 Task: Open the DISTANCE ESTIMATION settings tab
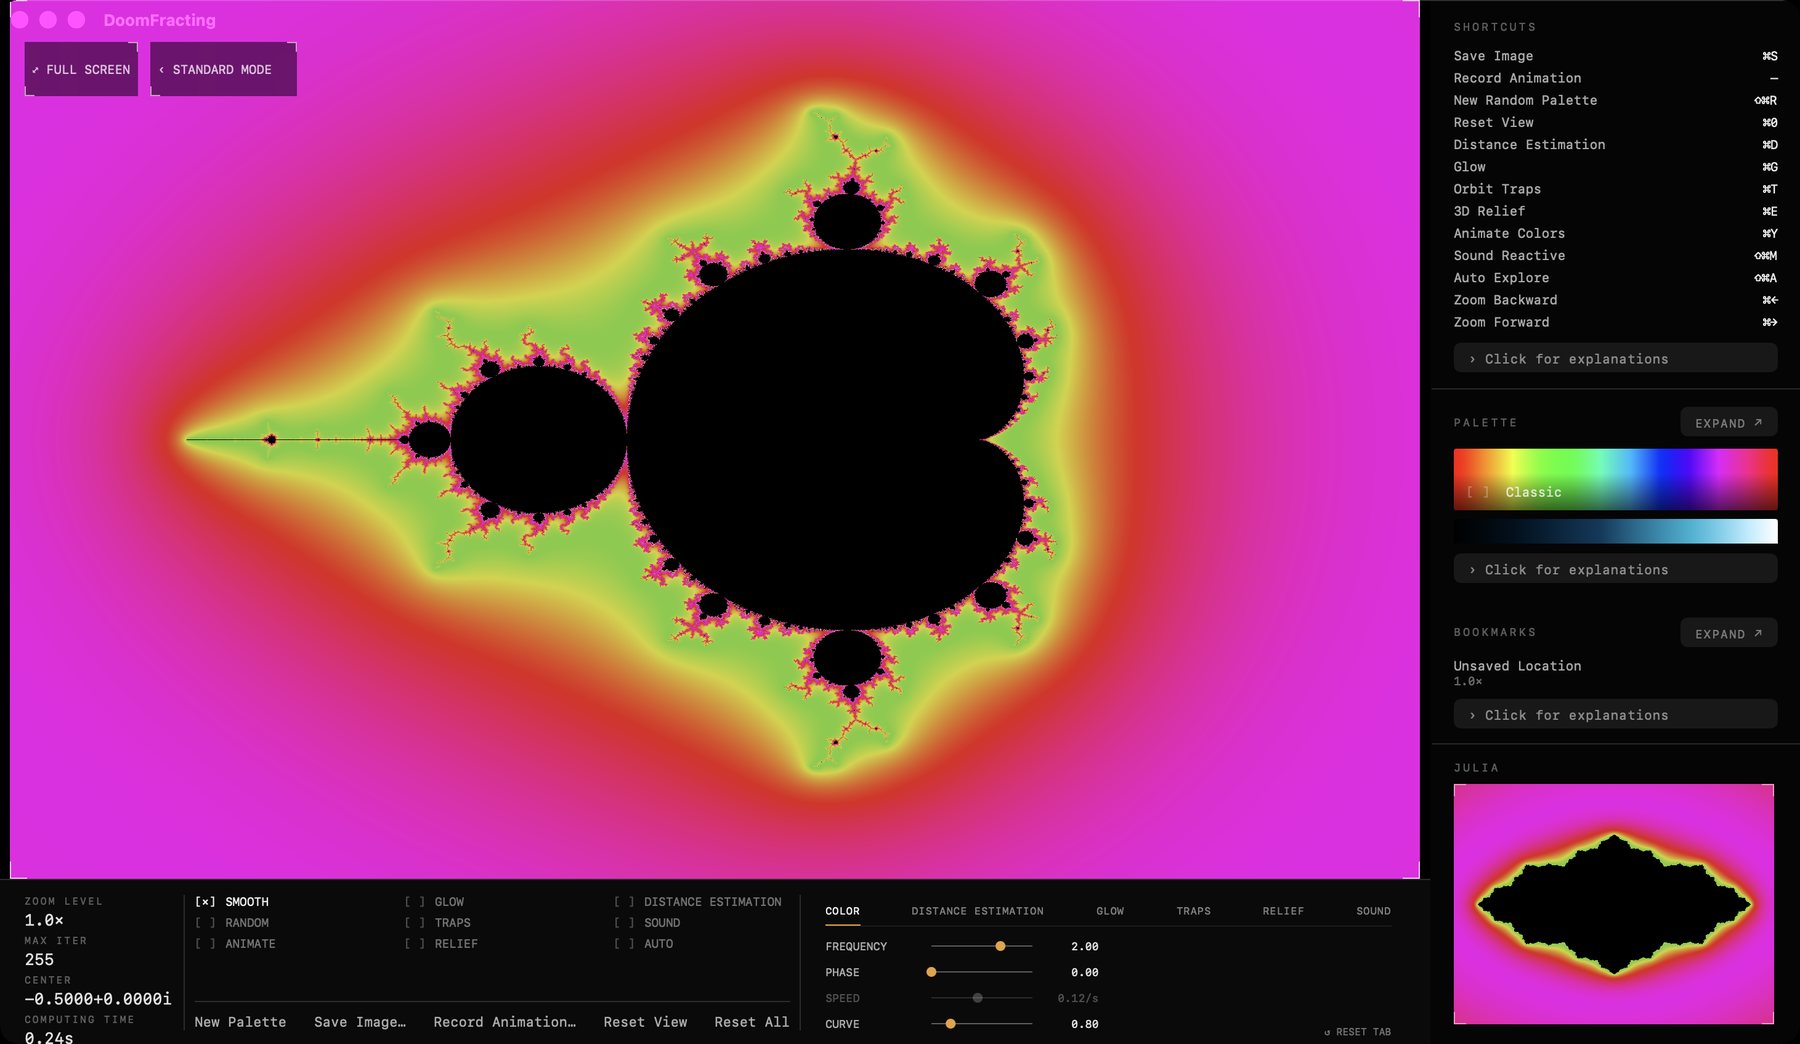pos(977,911)
